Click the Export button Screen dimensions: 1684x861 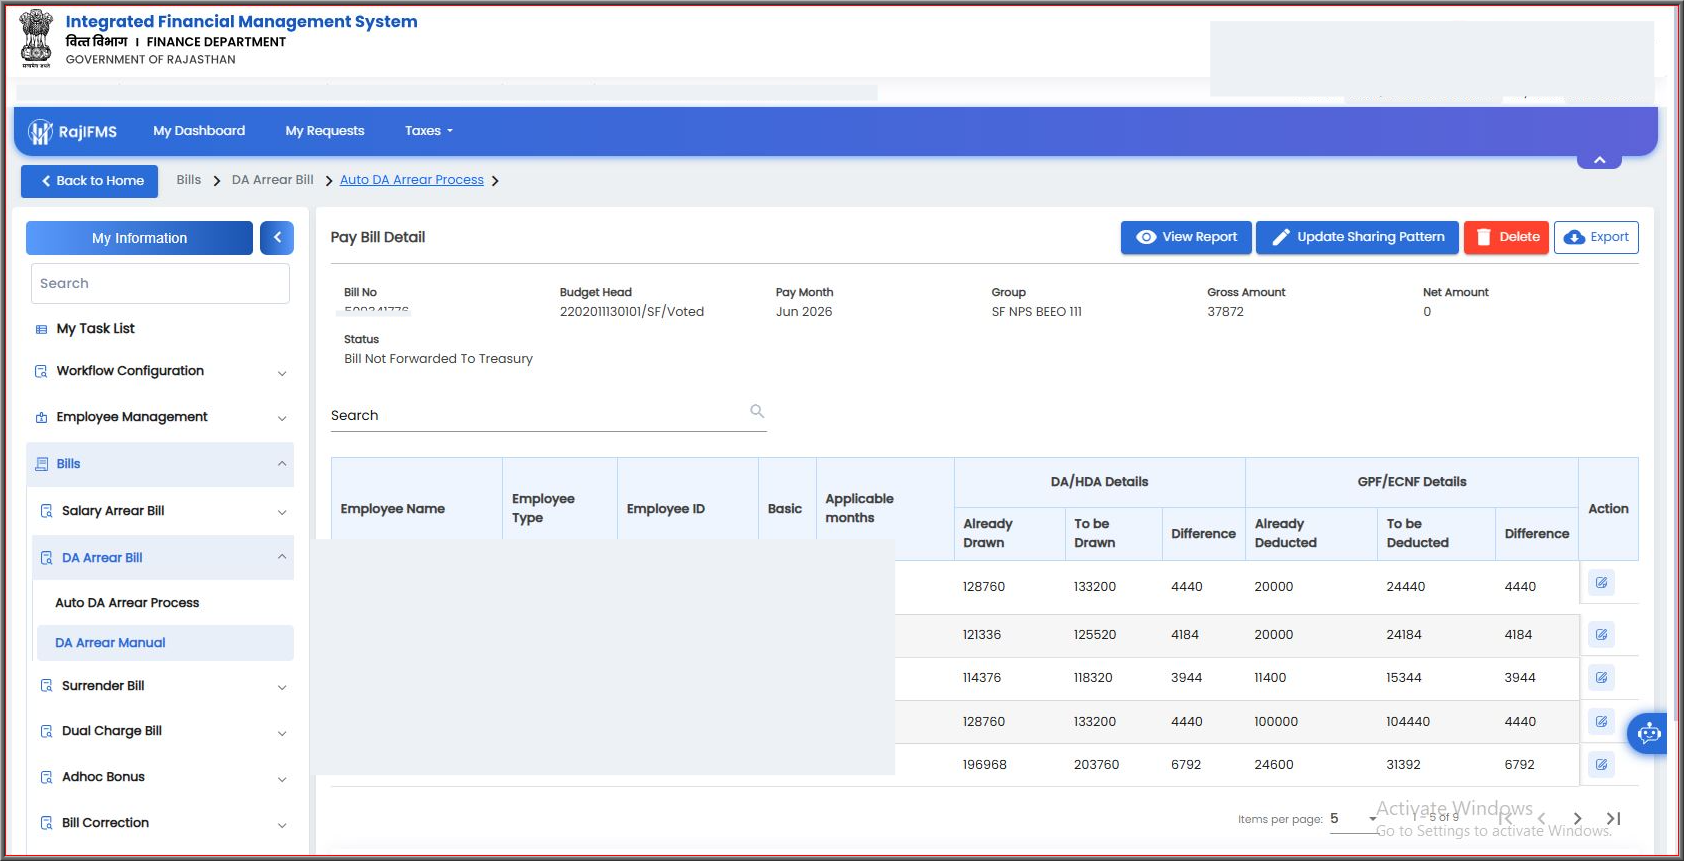[1596, 237]
